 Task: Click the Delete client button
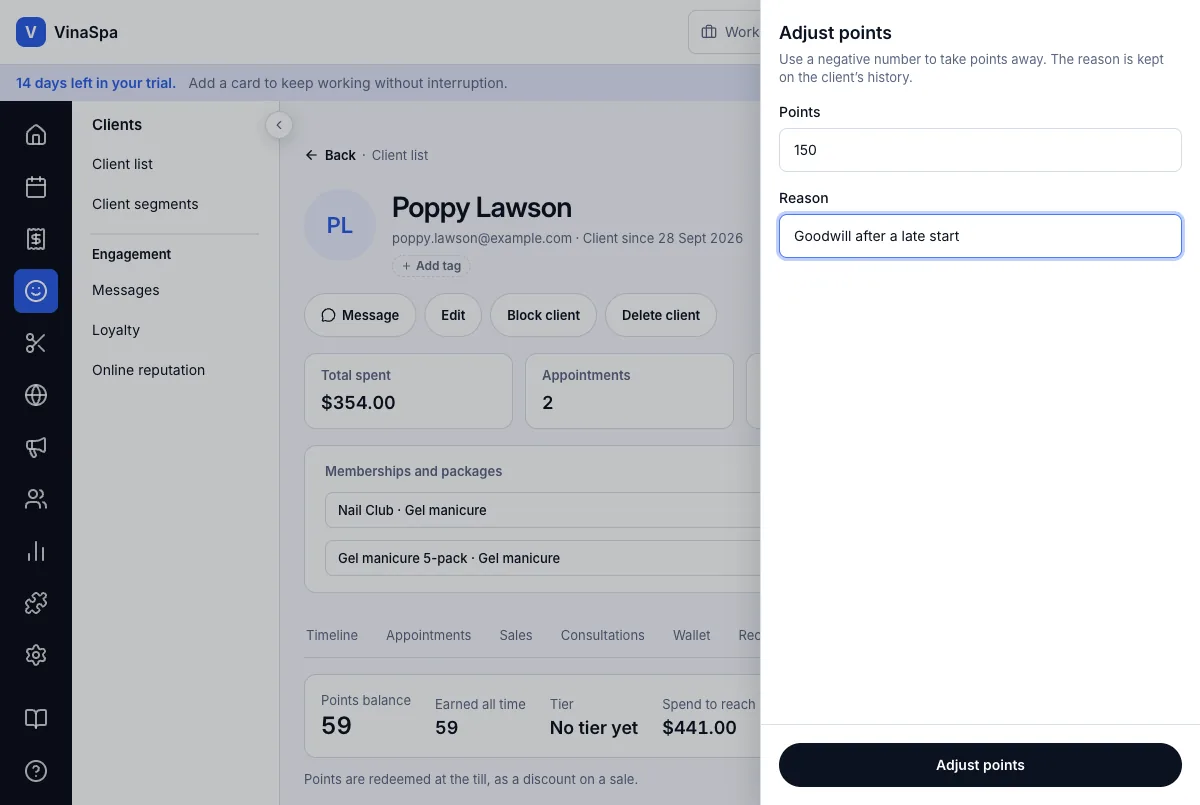[661, 315]
